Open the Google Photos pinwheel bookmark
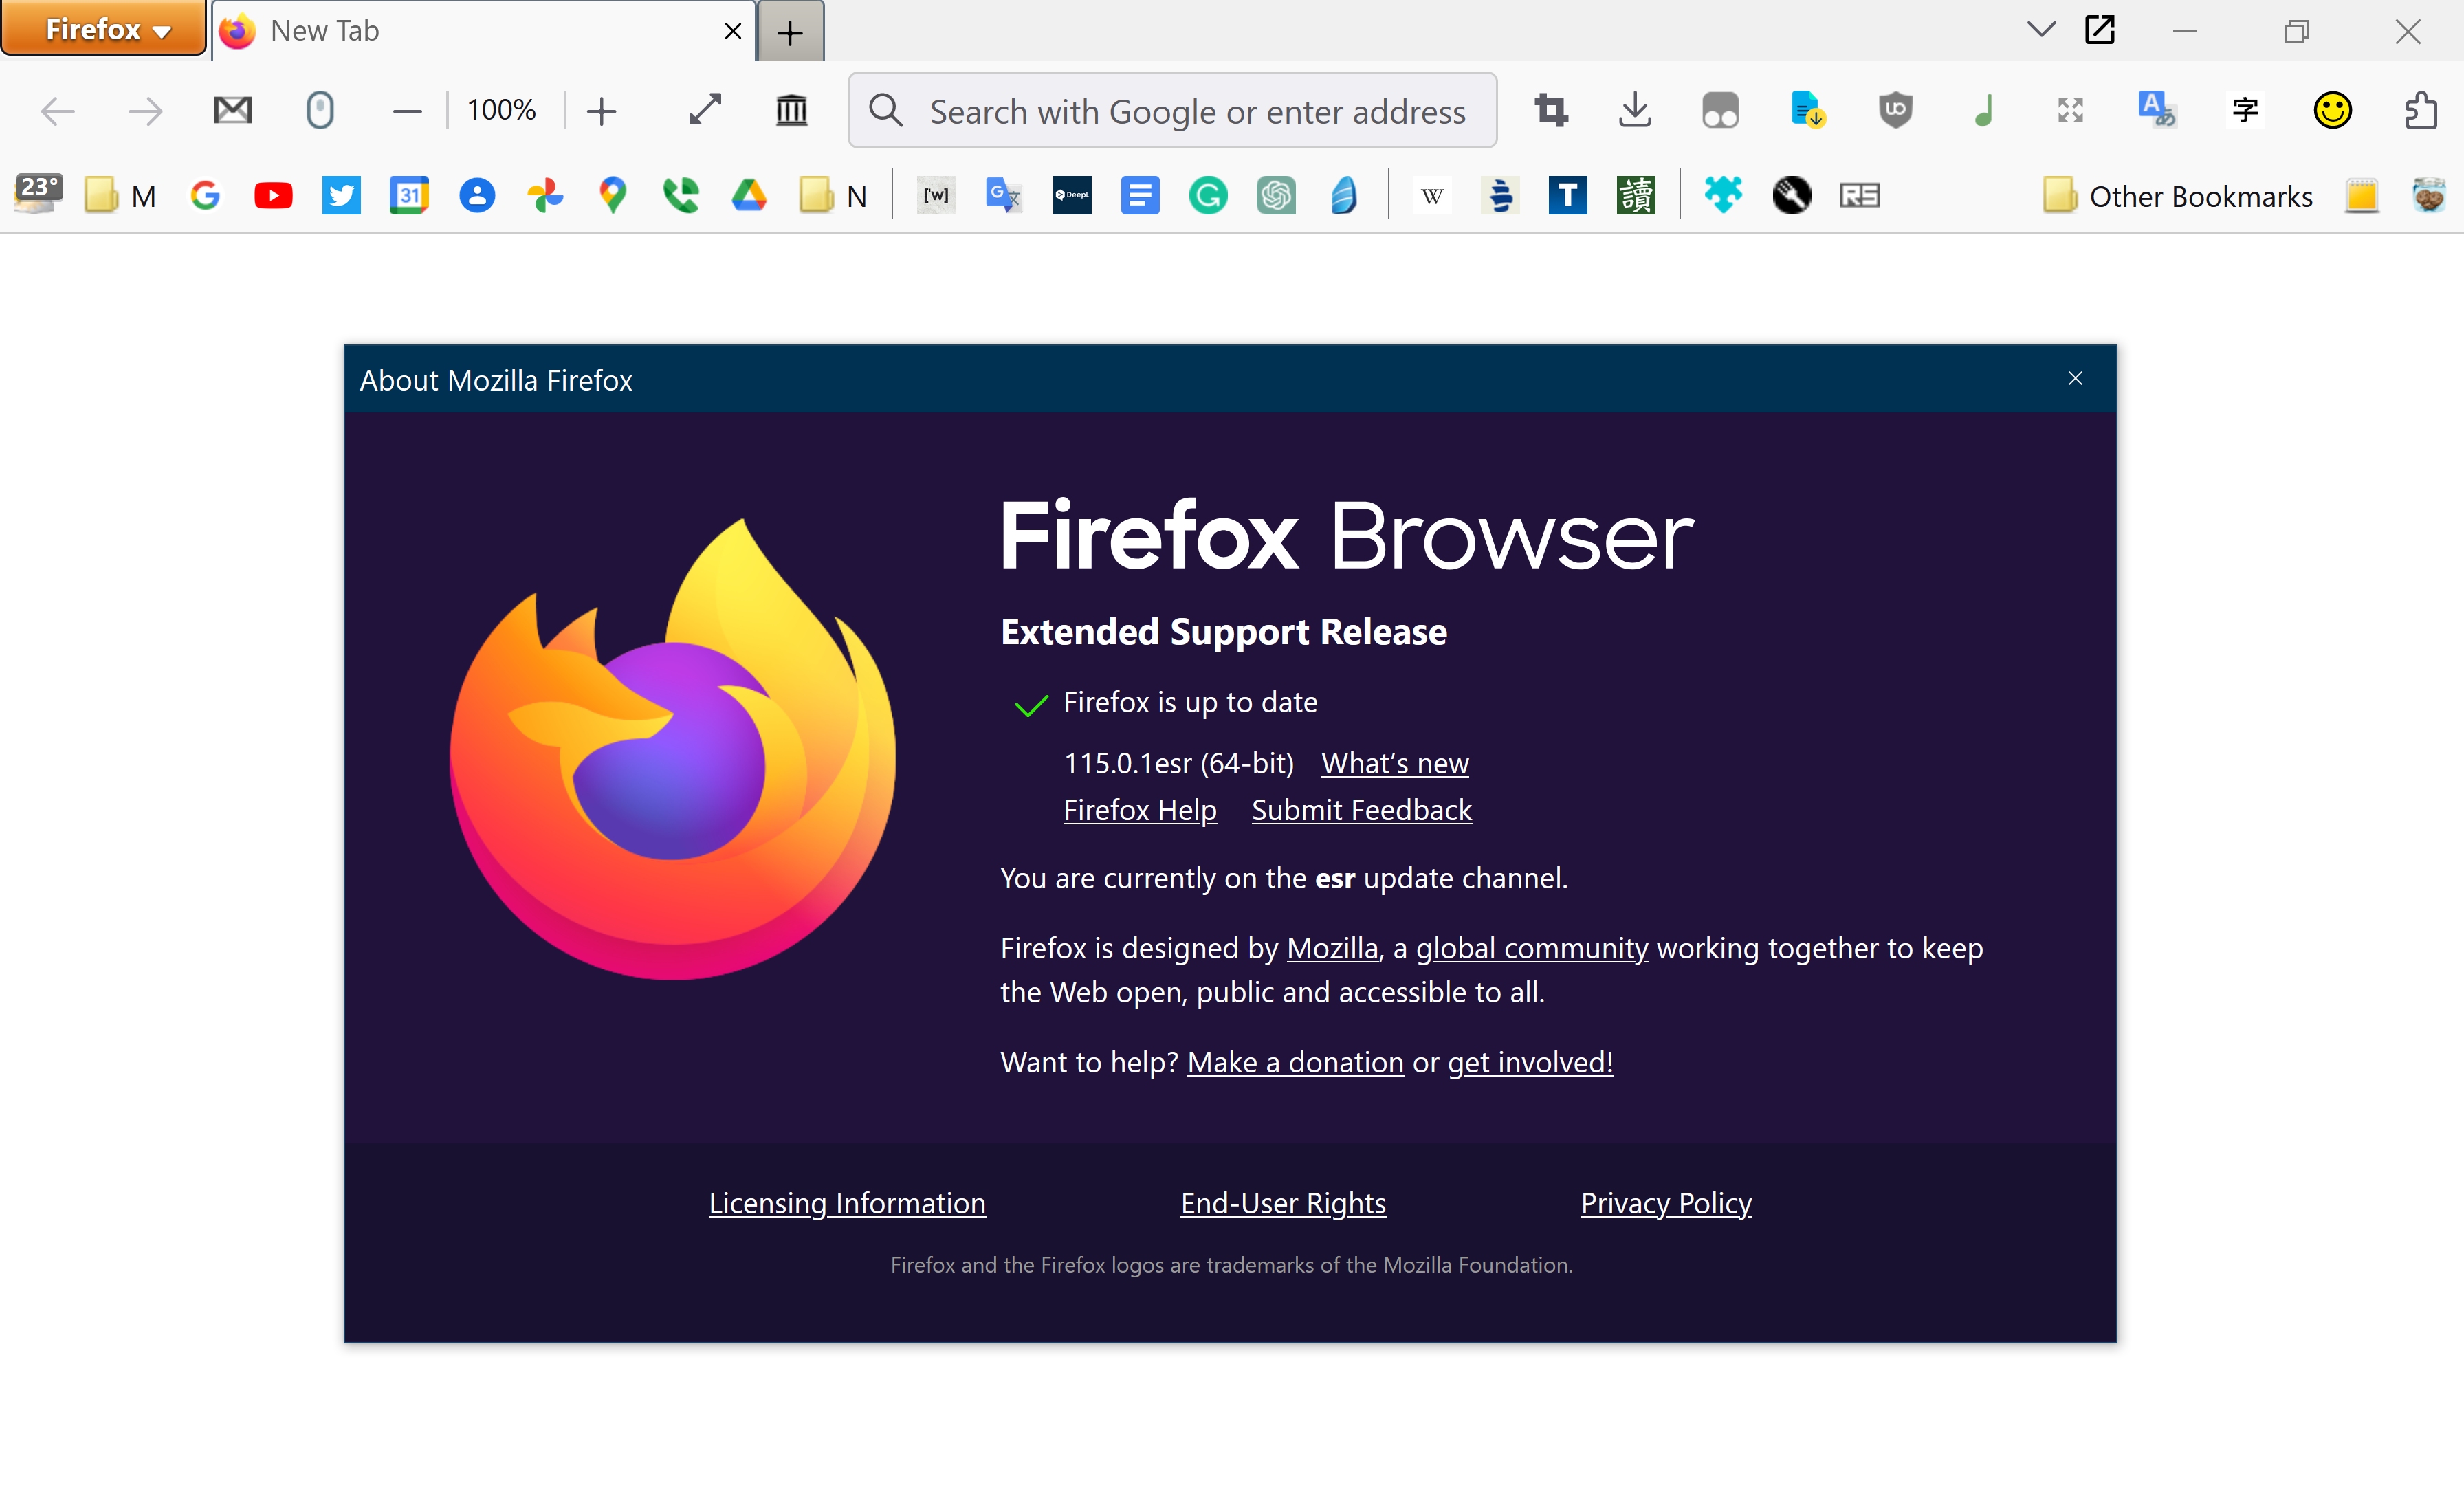The width and height of the screenshot is (2464, 1485). (545, 196)
